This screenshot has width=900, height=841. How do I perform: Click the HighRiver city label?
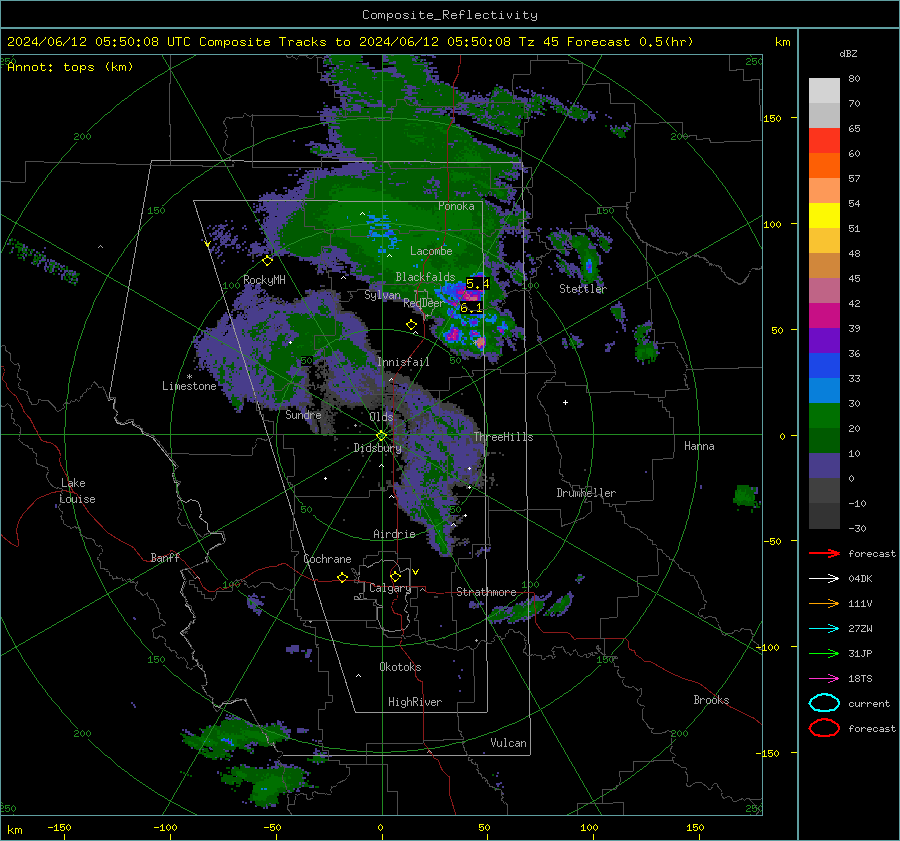415,702
